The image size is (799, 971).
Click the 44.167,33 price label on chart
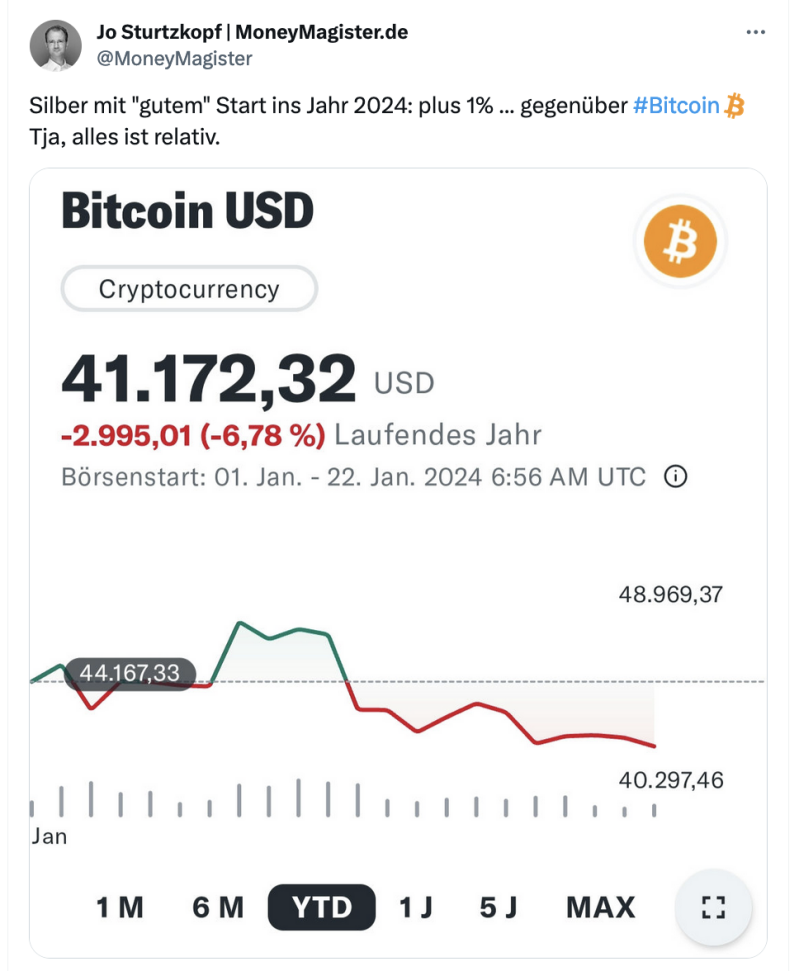[x=130, y=674]
